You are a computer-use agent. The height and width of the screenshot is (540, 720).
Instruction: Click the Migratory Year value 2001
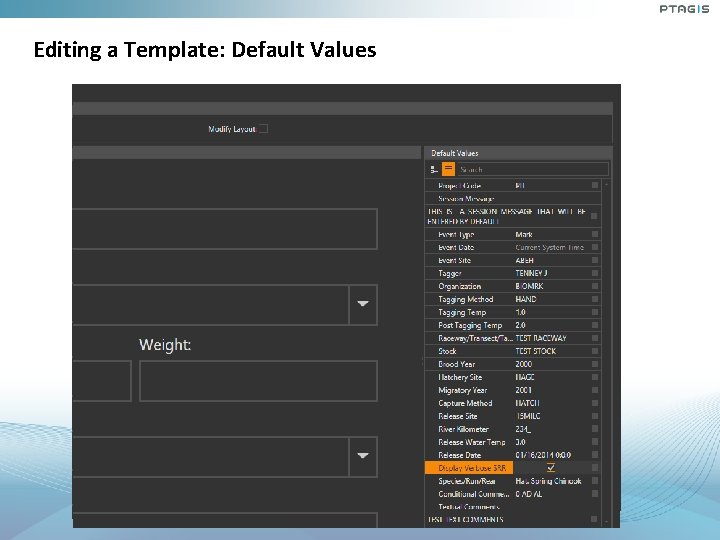click(x=523, y=390)
